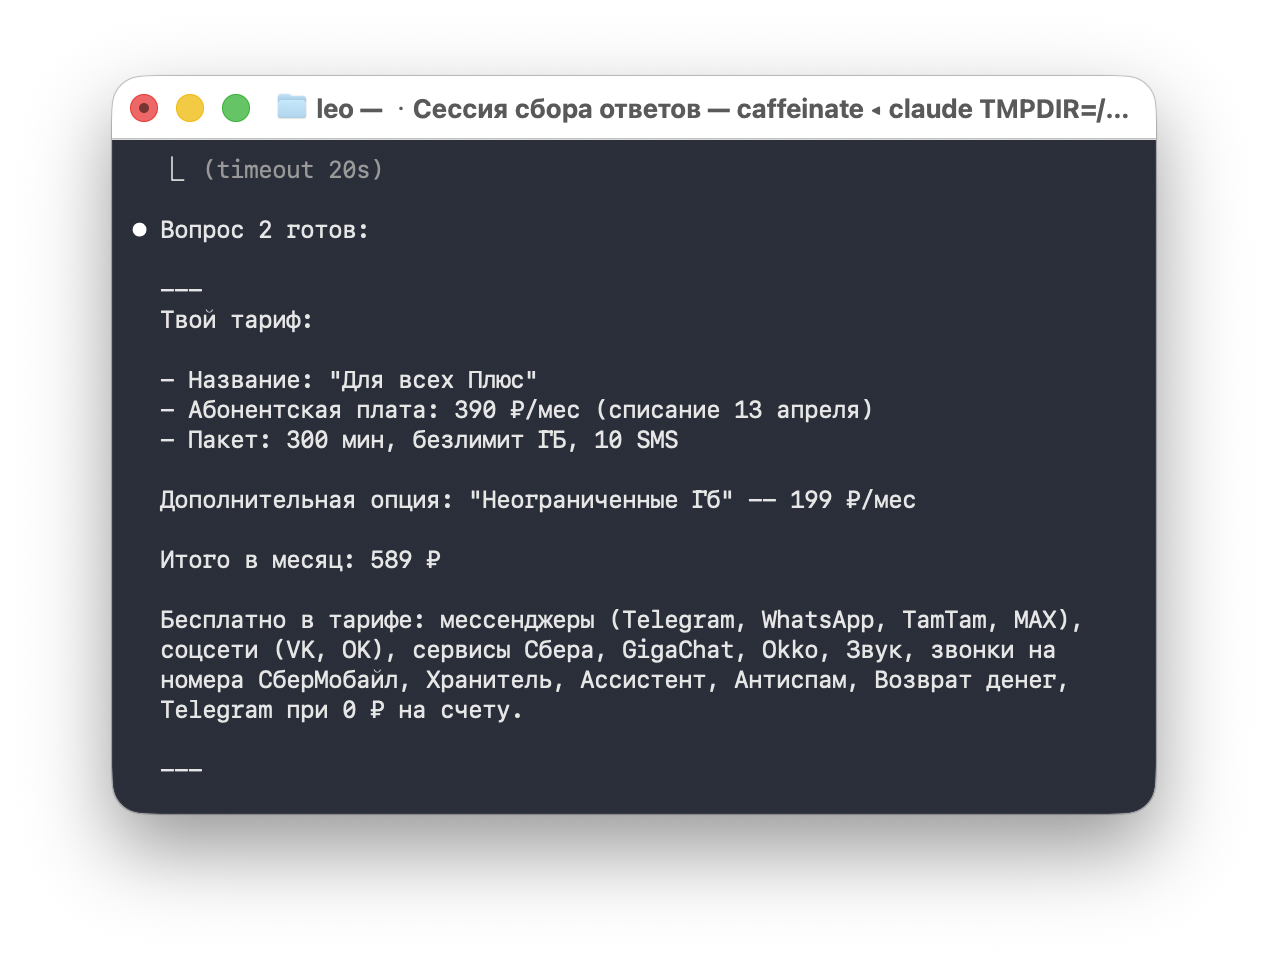Minimize the terminal using yellow button
The image size is (1268, 962).
coord(190,108)
